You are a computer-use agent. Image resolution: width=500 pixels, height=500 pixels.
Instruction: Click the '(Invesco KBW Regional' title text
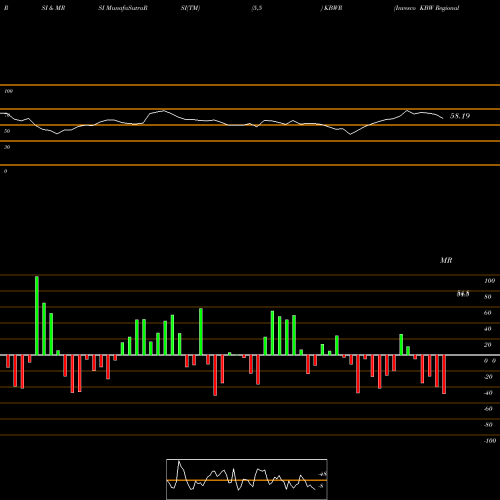point(426,8)
